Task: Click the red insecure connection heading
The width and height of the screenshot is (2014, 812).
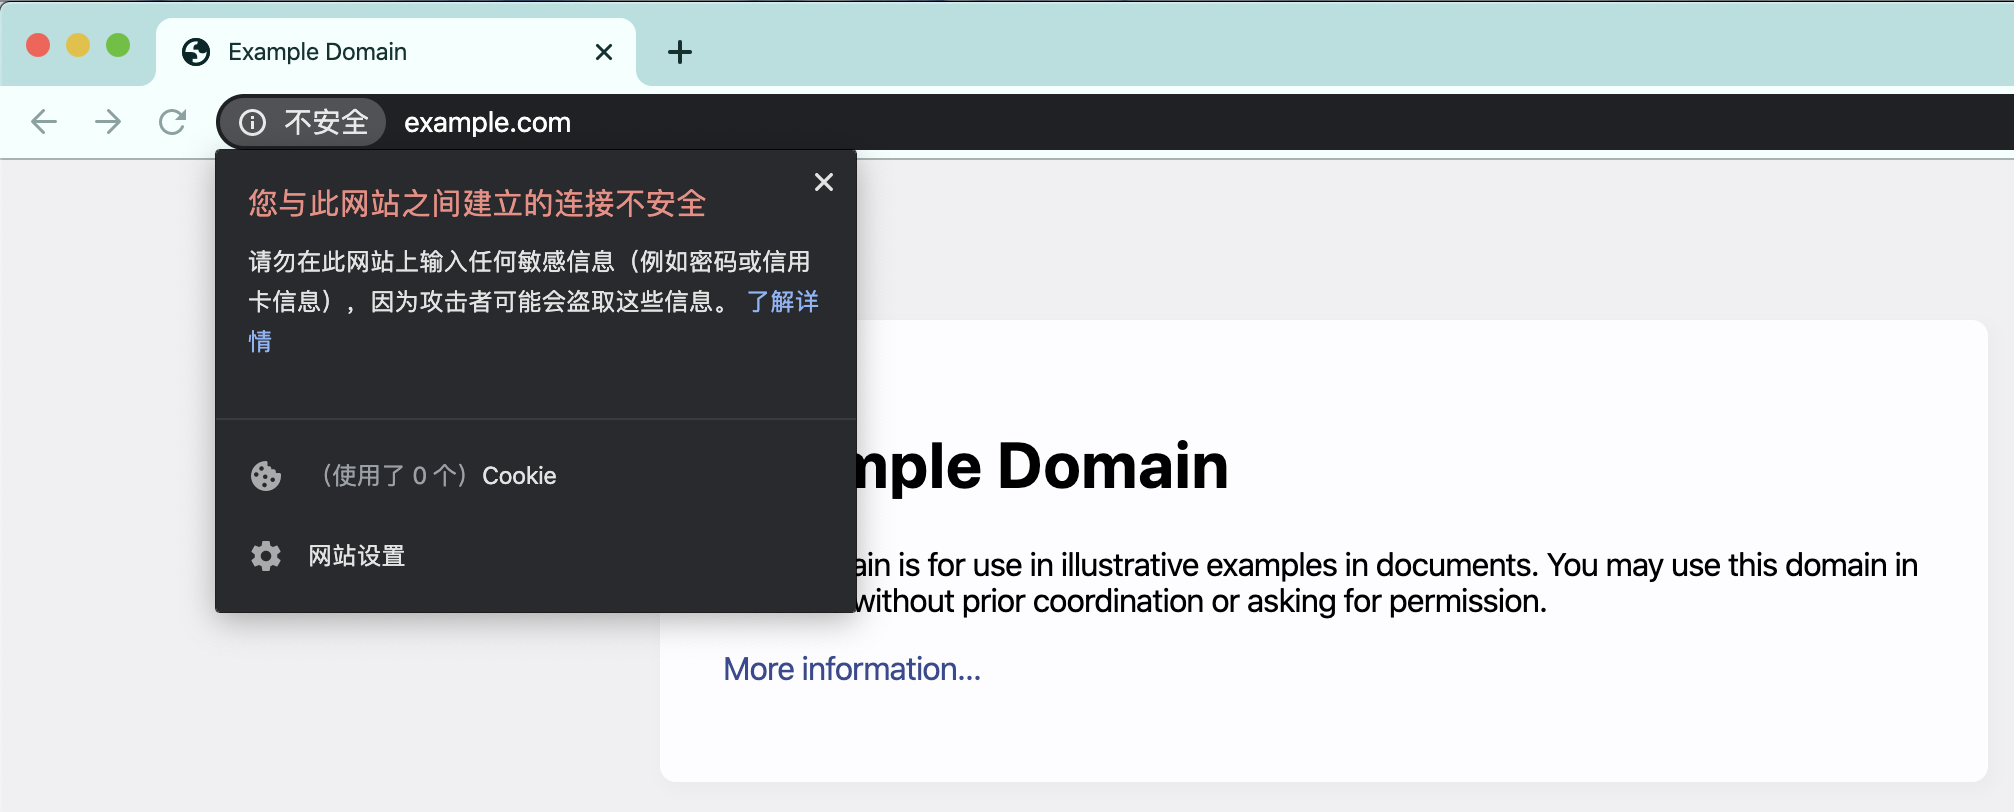Action: pyautogui.click(x=477, y=204)
